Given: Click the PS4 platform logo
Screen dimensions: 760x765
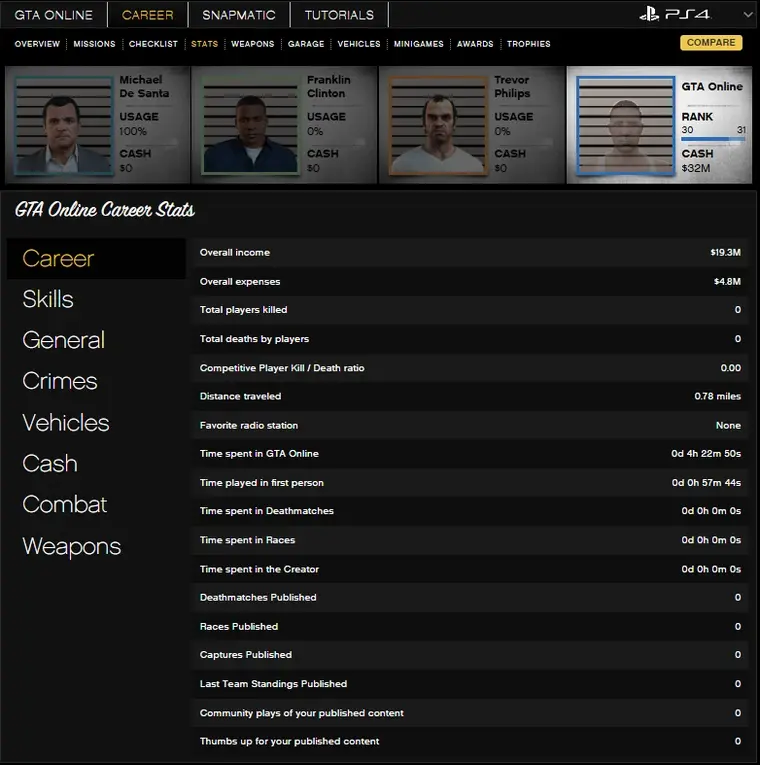Looking at the screenshot, I should tap(675, 15).
